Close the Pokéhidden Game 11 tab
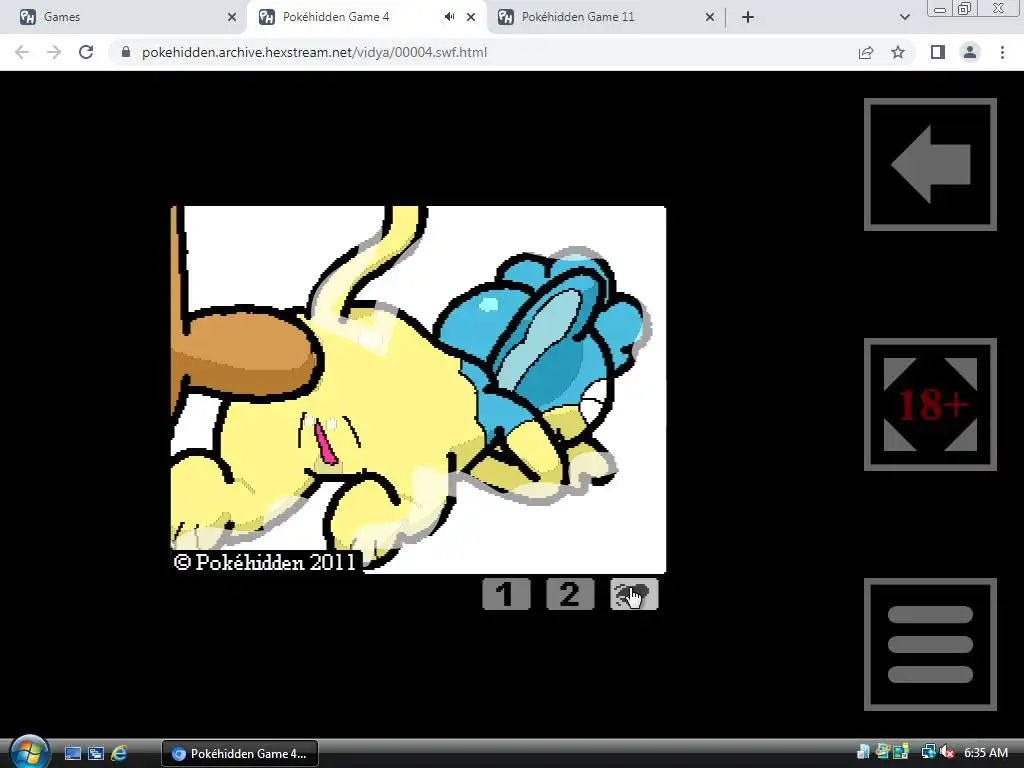 pos(710,17)
